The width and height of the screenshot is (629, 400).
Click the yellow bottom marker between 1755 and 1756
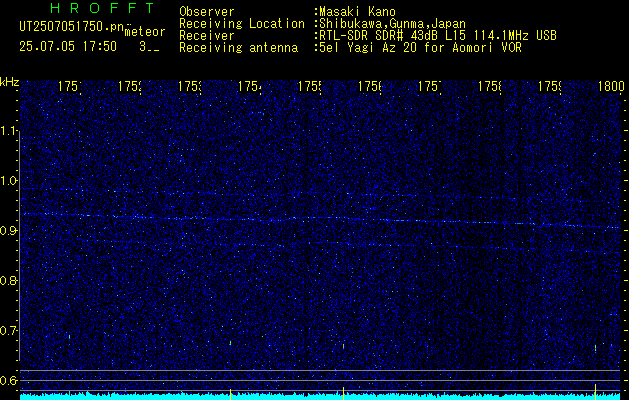point(343,393)
